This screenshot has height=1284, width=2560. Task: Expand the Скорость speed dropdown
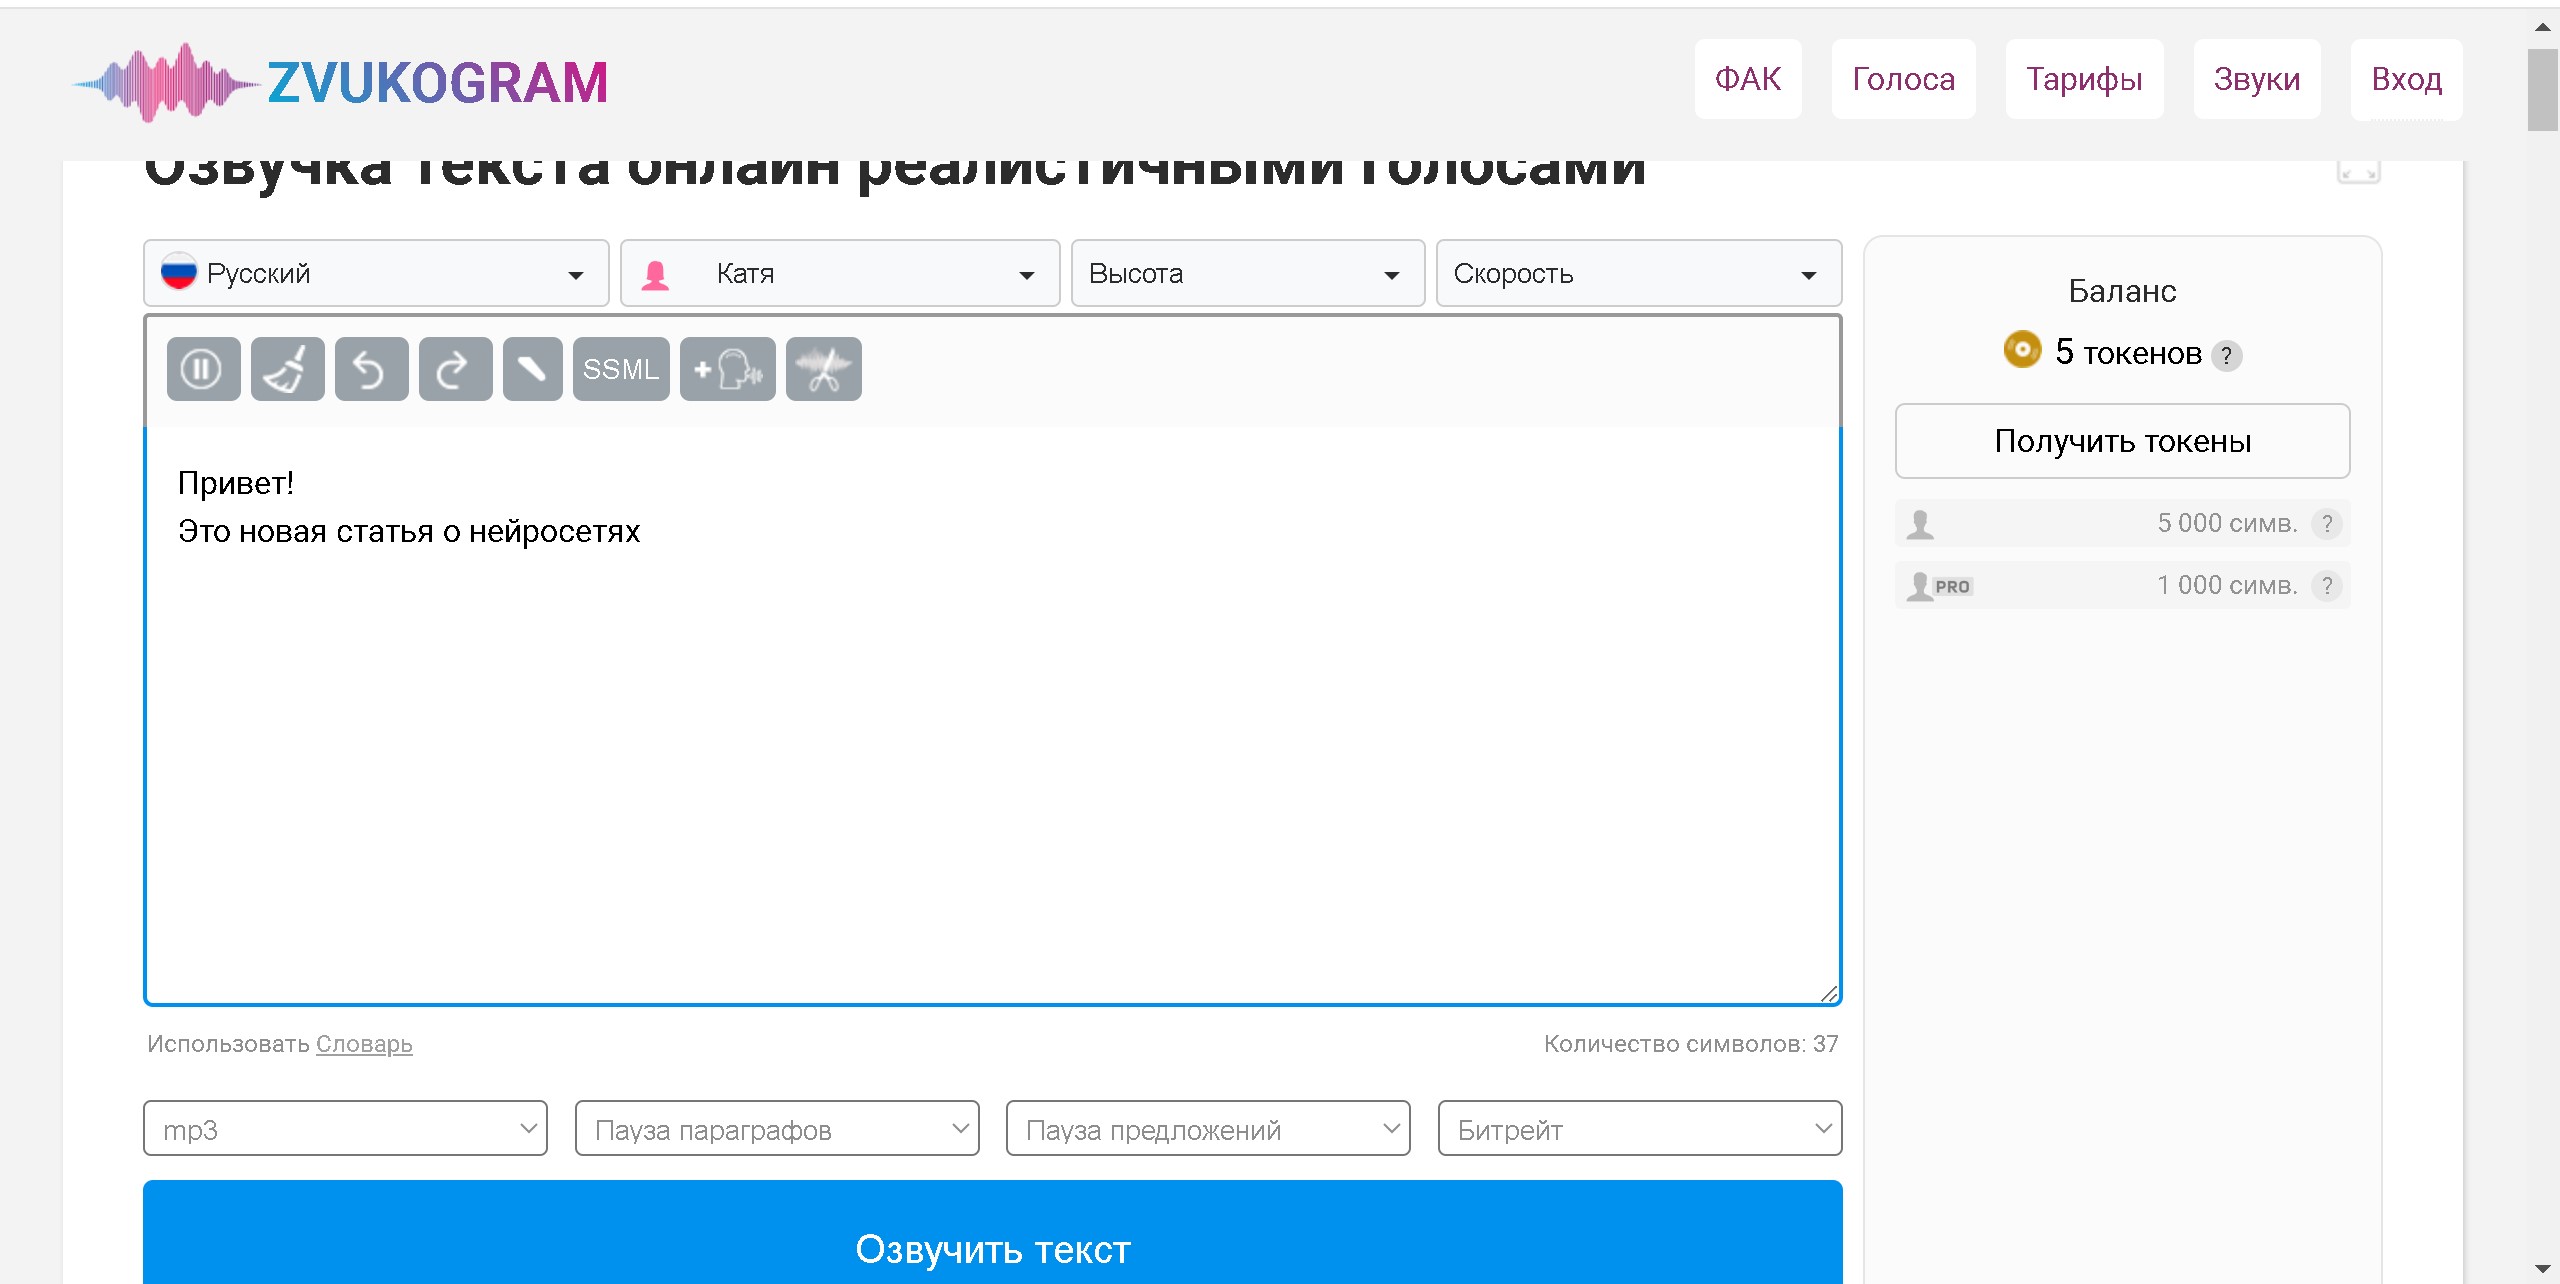point(1638,273)
